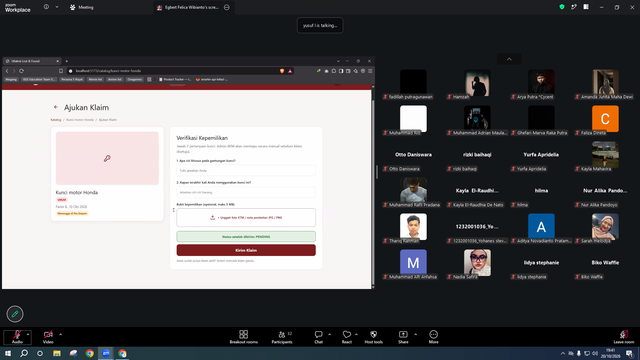Select Aditya Novadianto's blue A avatar

tap(541, 227)
